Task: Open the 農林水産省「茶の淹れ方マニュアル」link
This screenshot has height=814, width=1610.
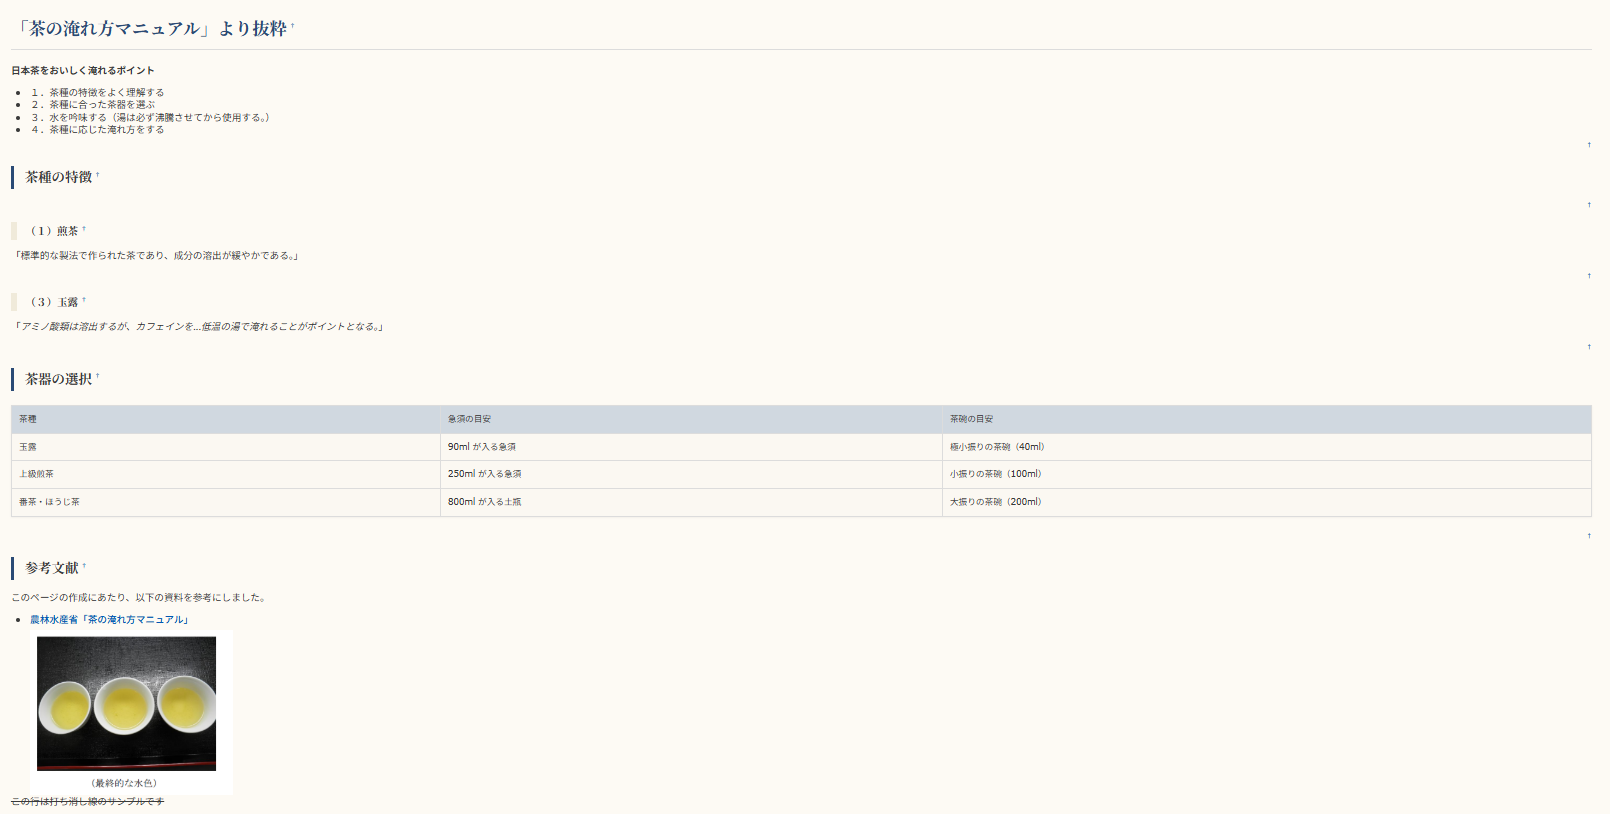Action: click(110, 620)
